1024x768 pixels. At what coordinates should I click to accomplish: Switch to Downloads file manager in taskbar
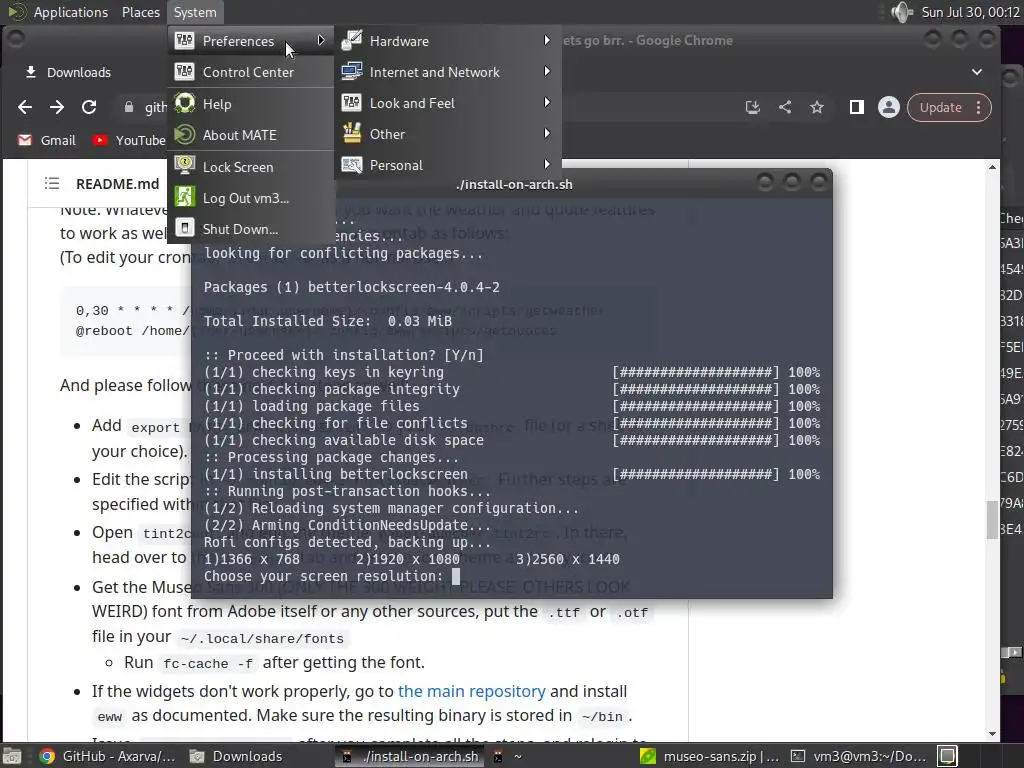tap(236, 756)
